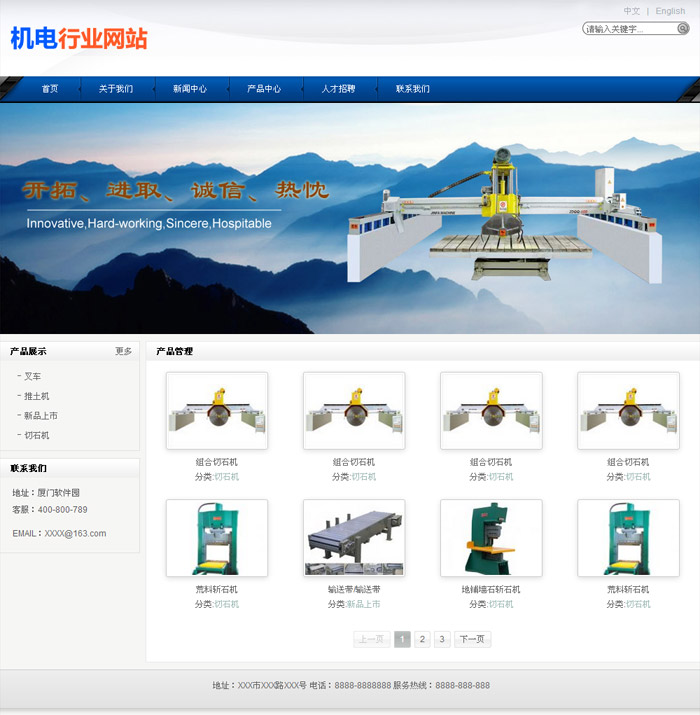Click the 下一页 next page button

click(472, 639)
